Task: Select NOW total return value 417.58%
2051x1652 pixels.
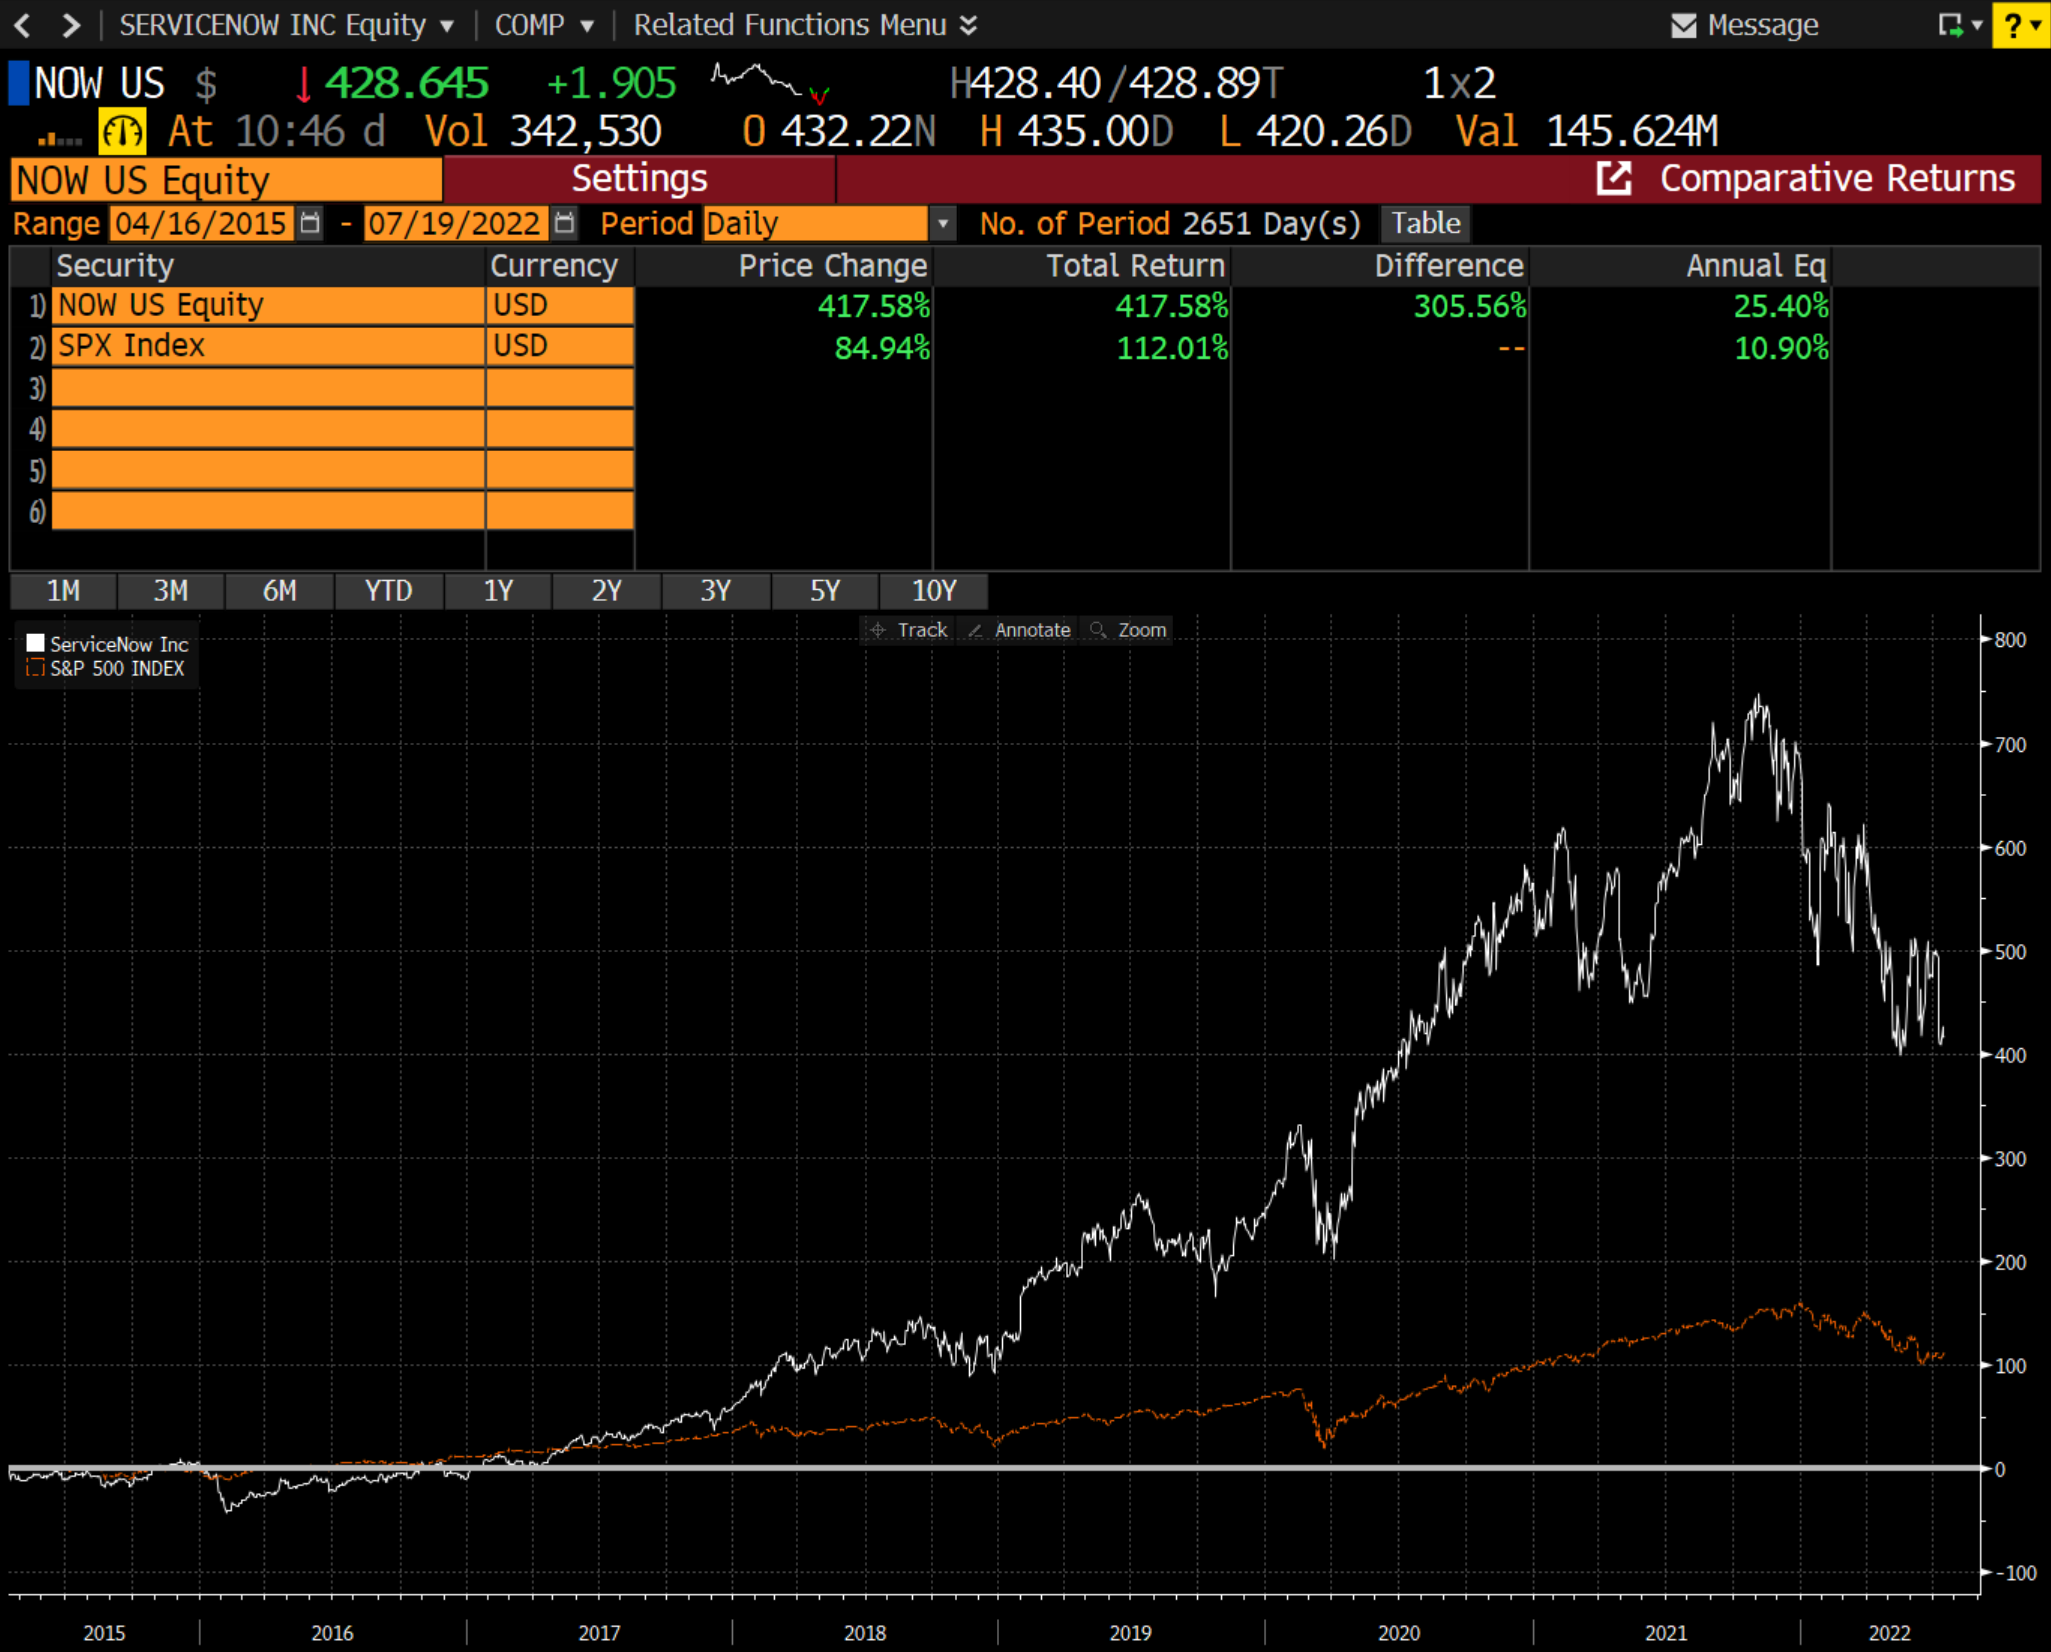Action: (1171, 306)
